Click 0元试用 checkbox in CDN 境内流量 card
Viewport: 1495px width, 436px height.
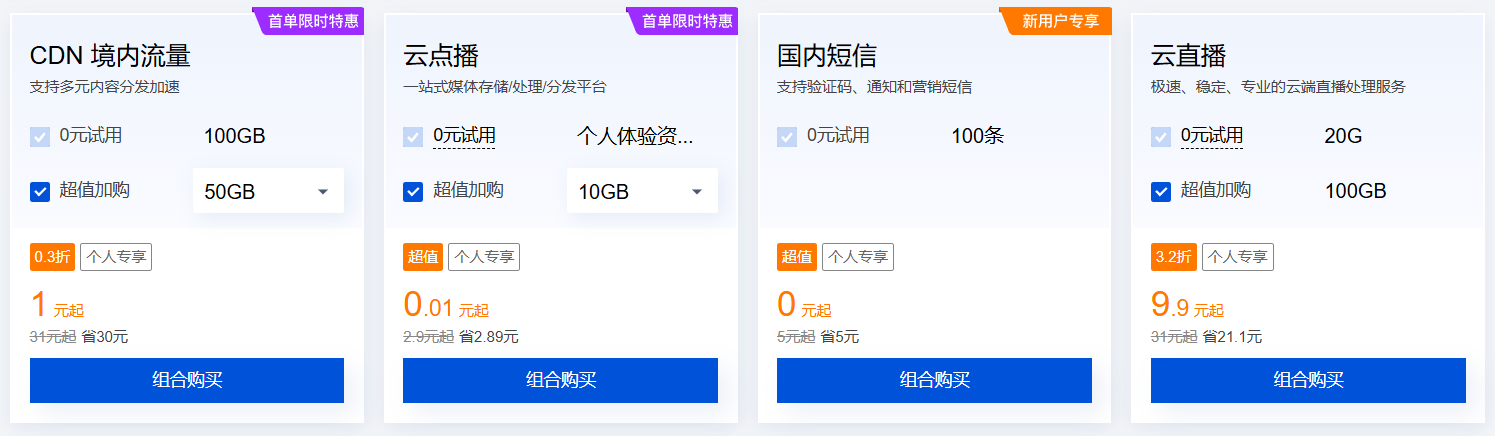(x=40, y=137)
